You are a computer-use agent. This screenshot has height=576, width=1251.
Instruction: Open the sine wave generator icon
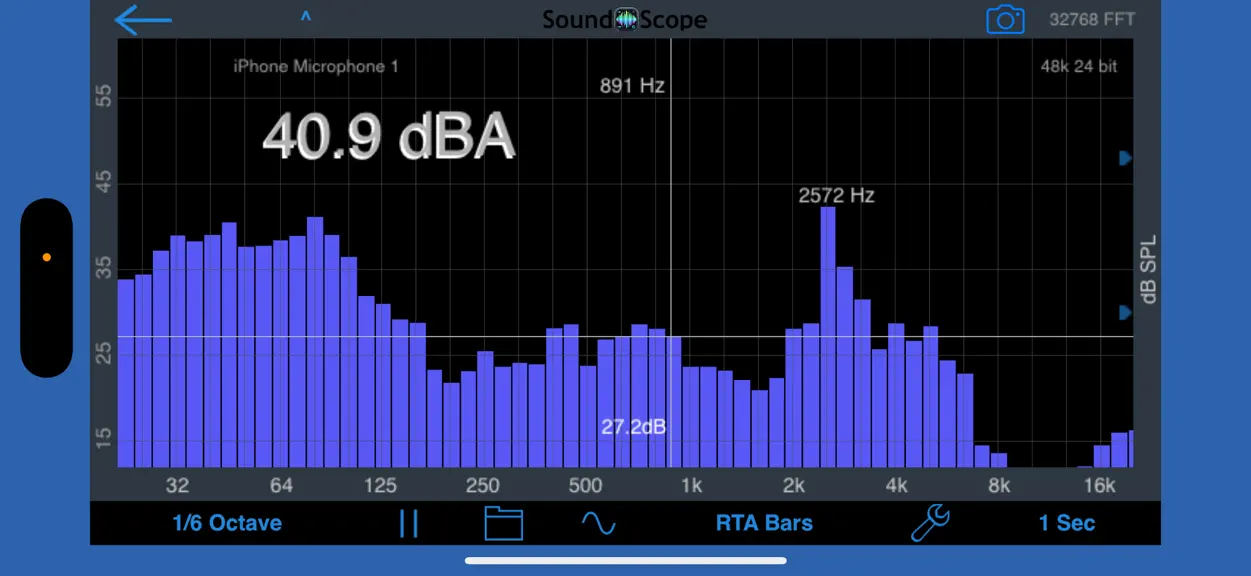click(x=599, y=523)
